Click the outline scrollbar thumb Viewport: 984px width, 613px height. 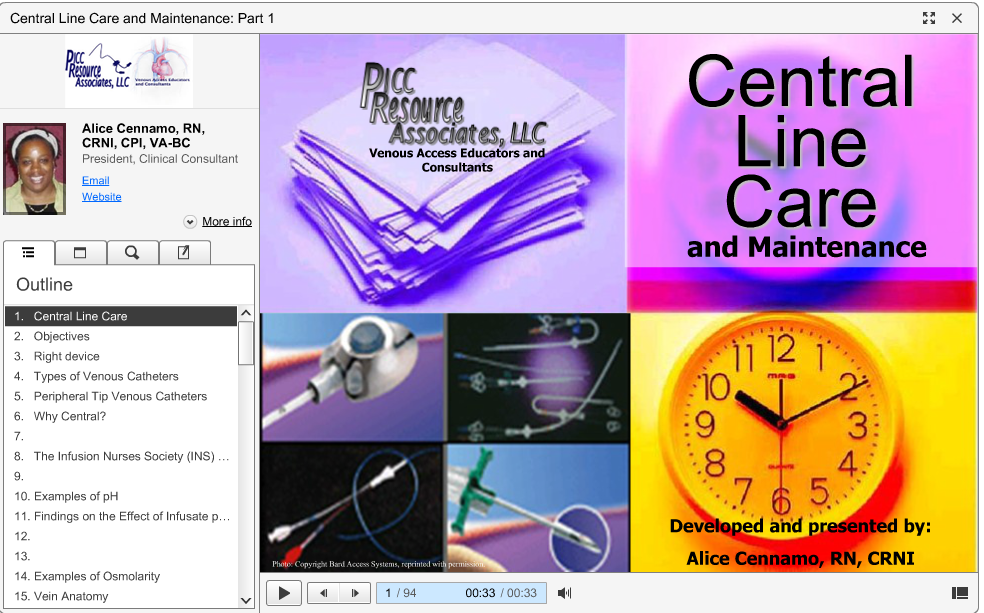pos(246,343)
